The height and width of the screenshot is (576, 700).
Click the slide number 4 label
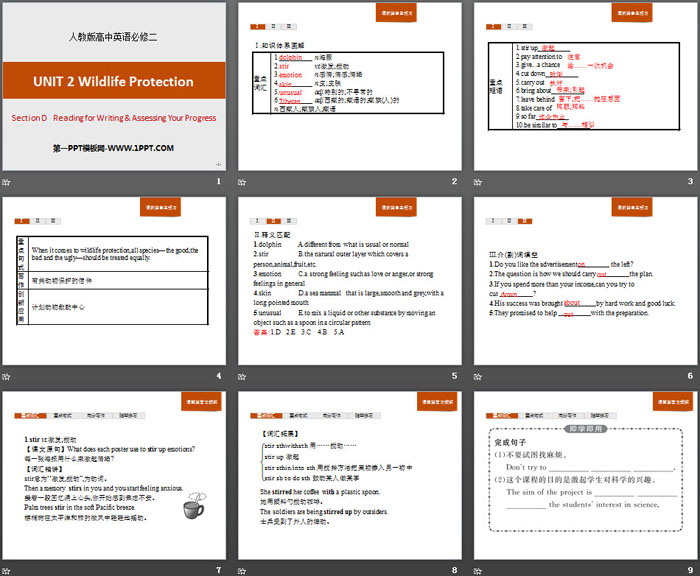coord(218,377)
